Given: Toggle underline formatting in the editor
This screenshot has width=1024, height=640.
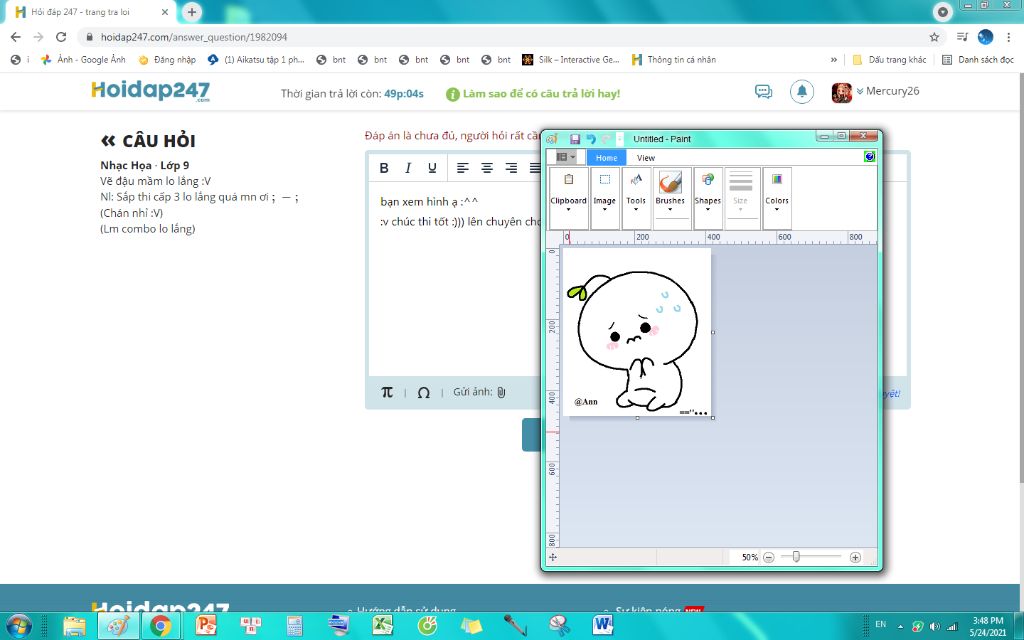Looking at the screenshot, I should [435, 168].
